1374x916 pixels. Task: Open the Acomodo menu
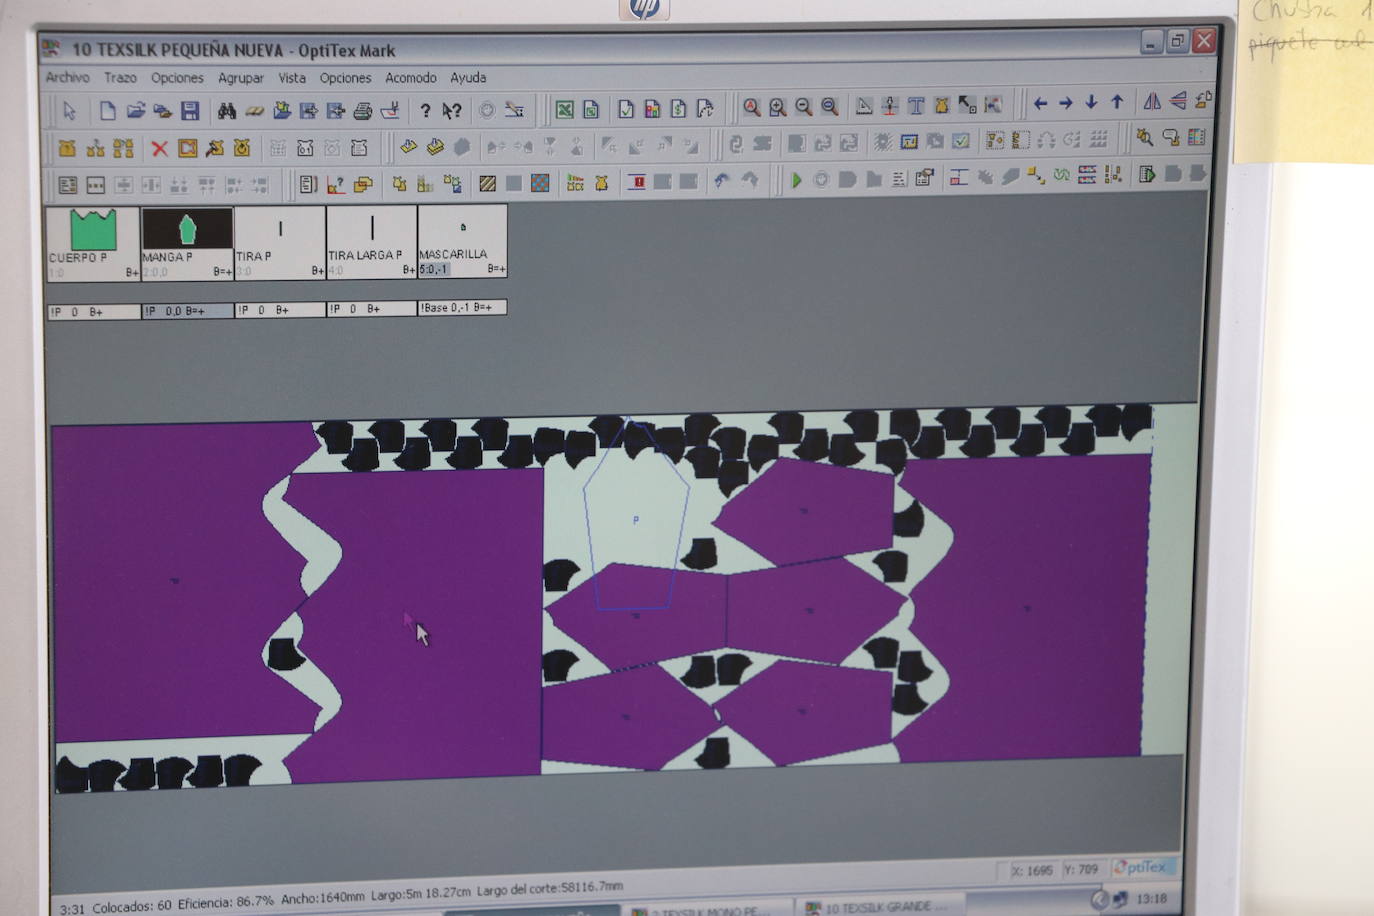click(411, 77)
